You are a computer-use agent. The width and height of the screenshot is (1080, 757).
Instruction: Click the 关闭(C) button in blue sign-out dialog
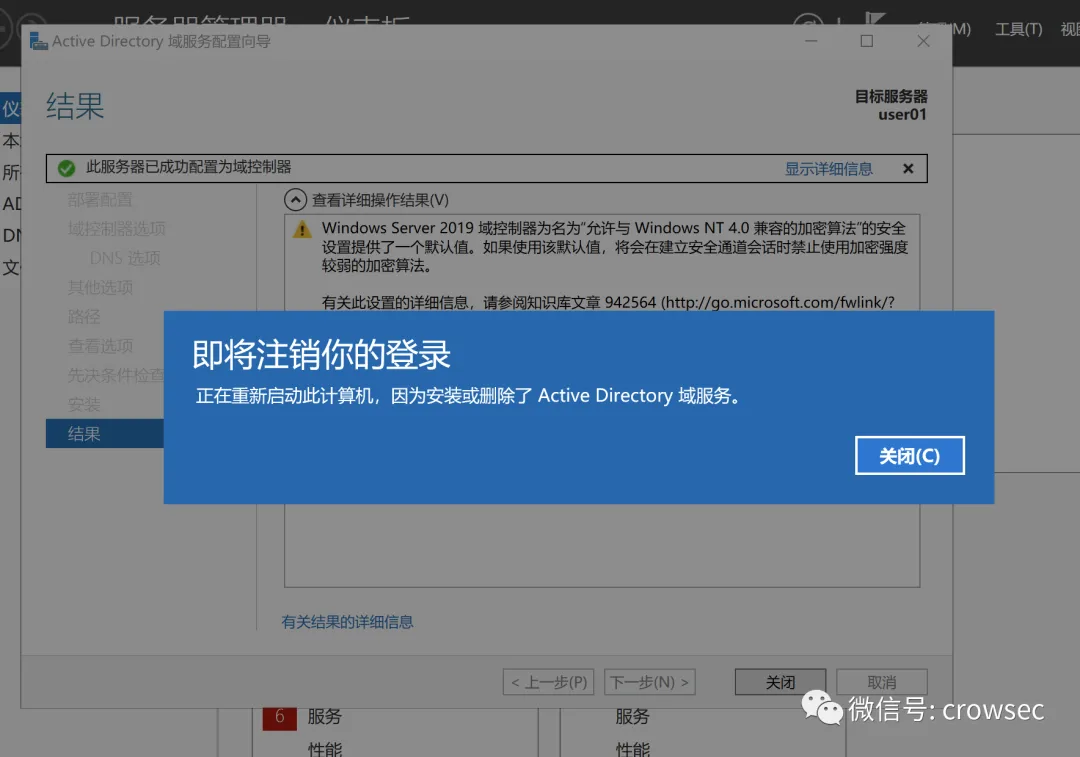point(909,455)
